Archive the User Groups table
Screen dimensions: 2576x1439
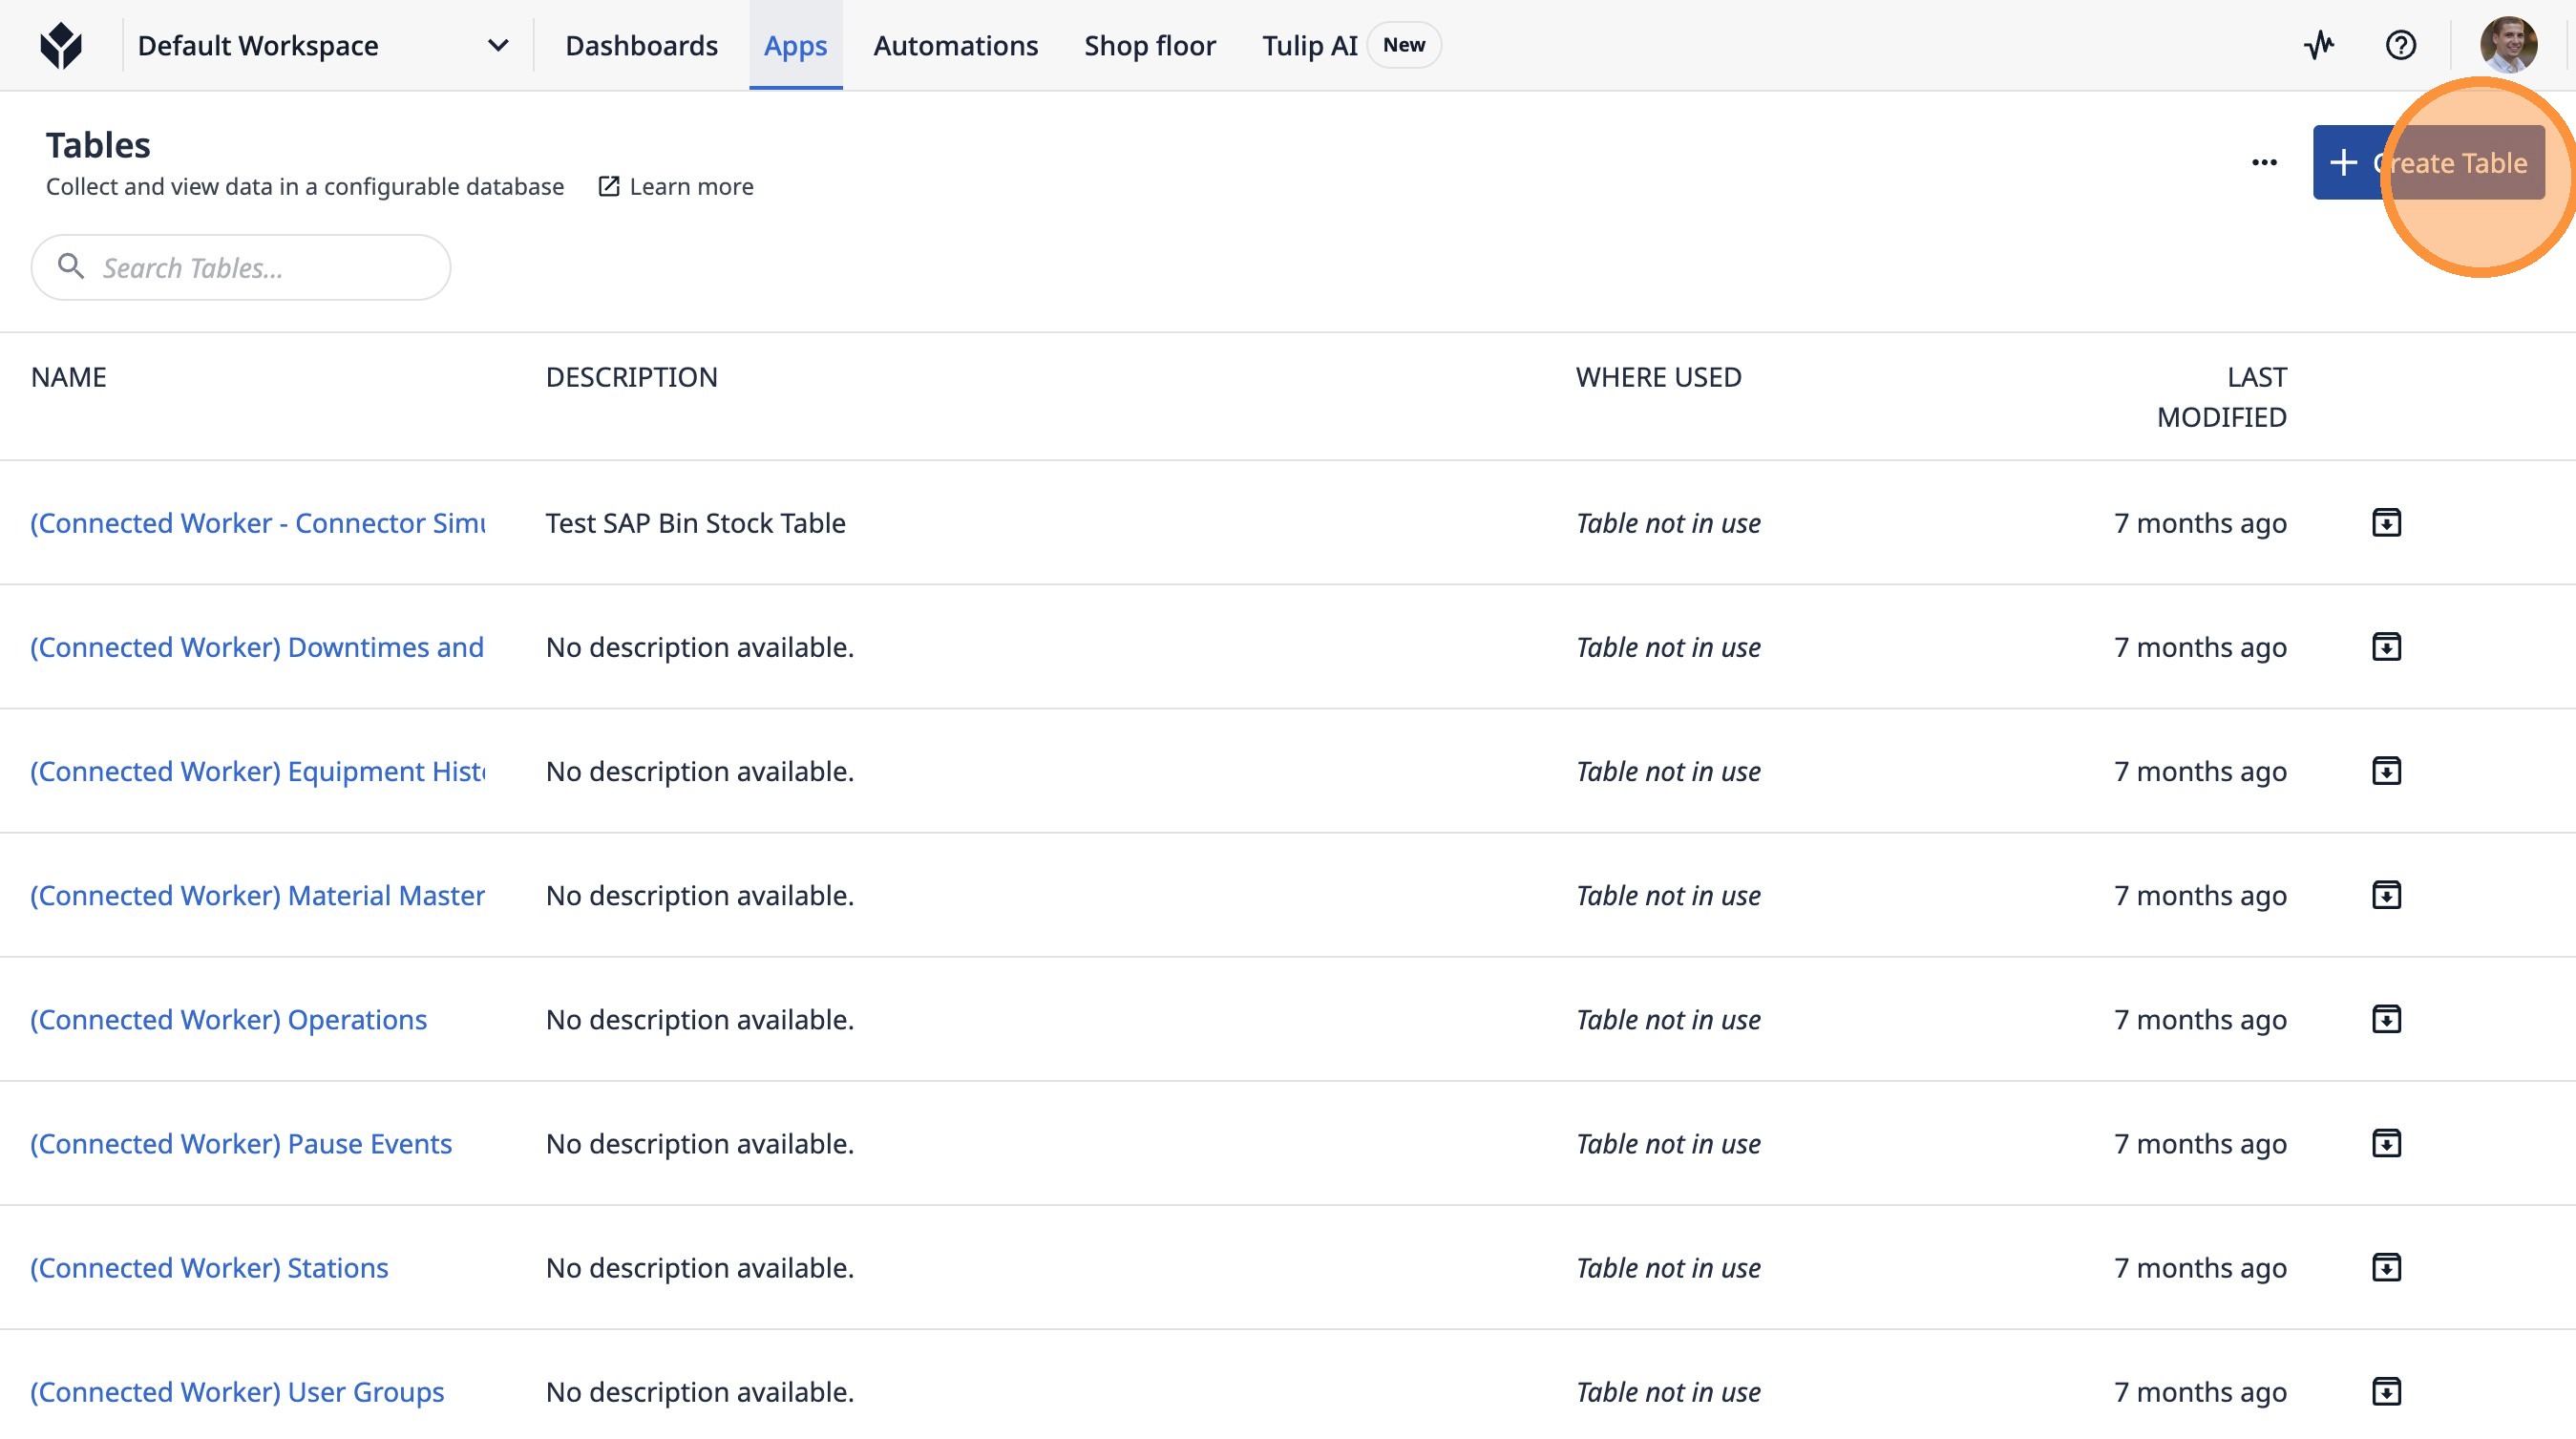click(x=2386, y=1391)
